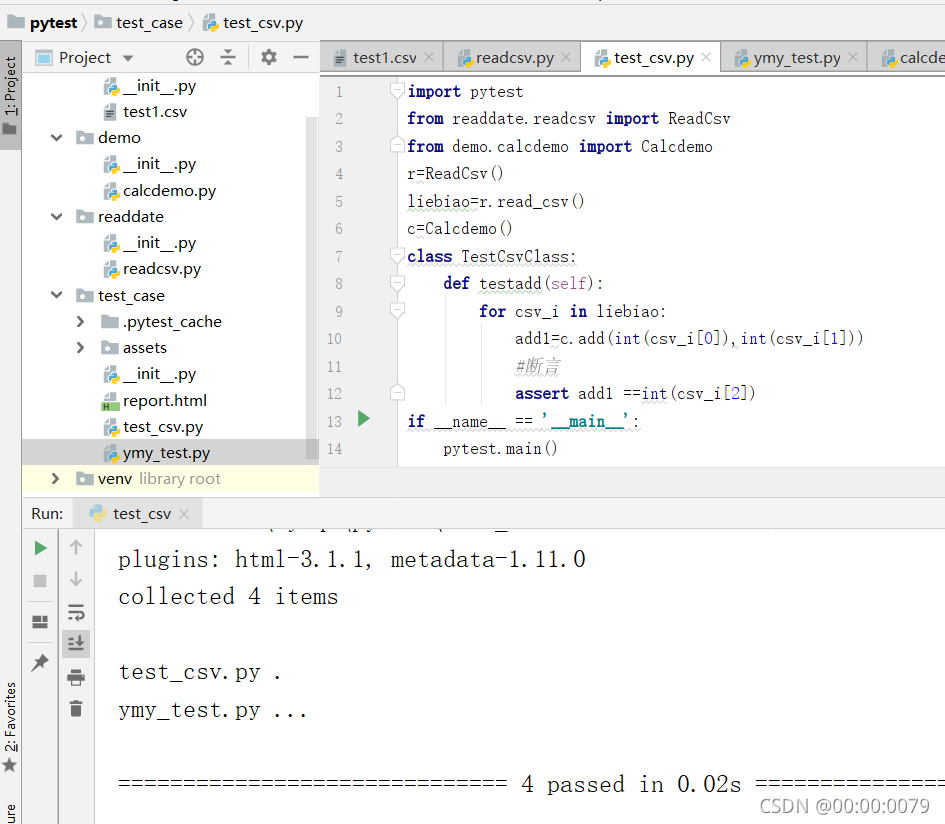Image resolution: width=945 pixels, height=824 pixels.
Task: Click the stop button in Run panel
Action: 40,581
